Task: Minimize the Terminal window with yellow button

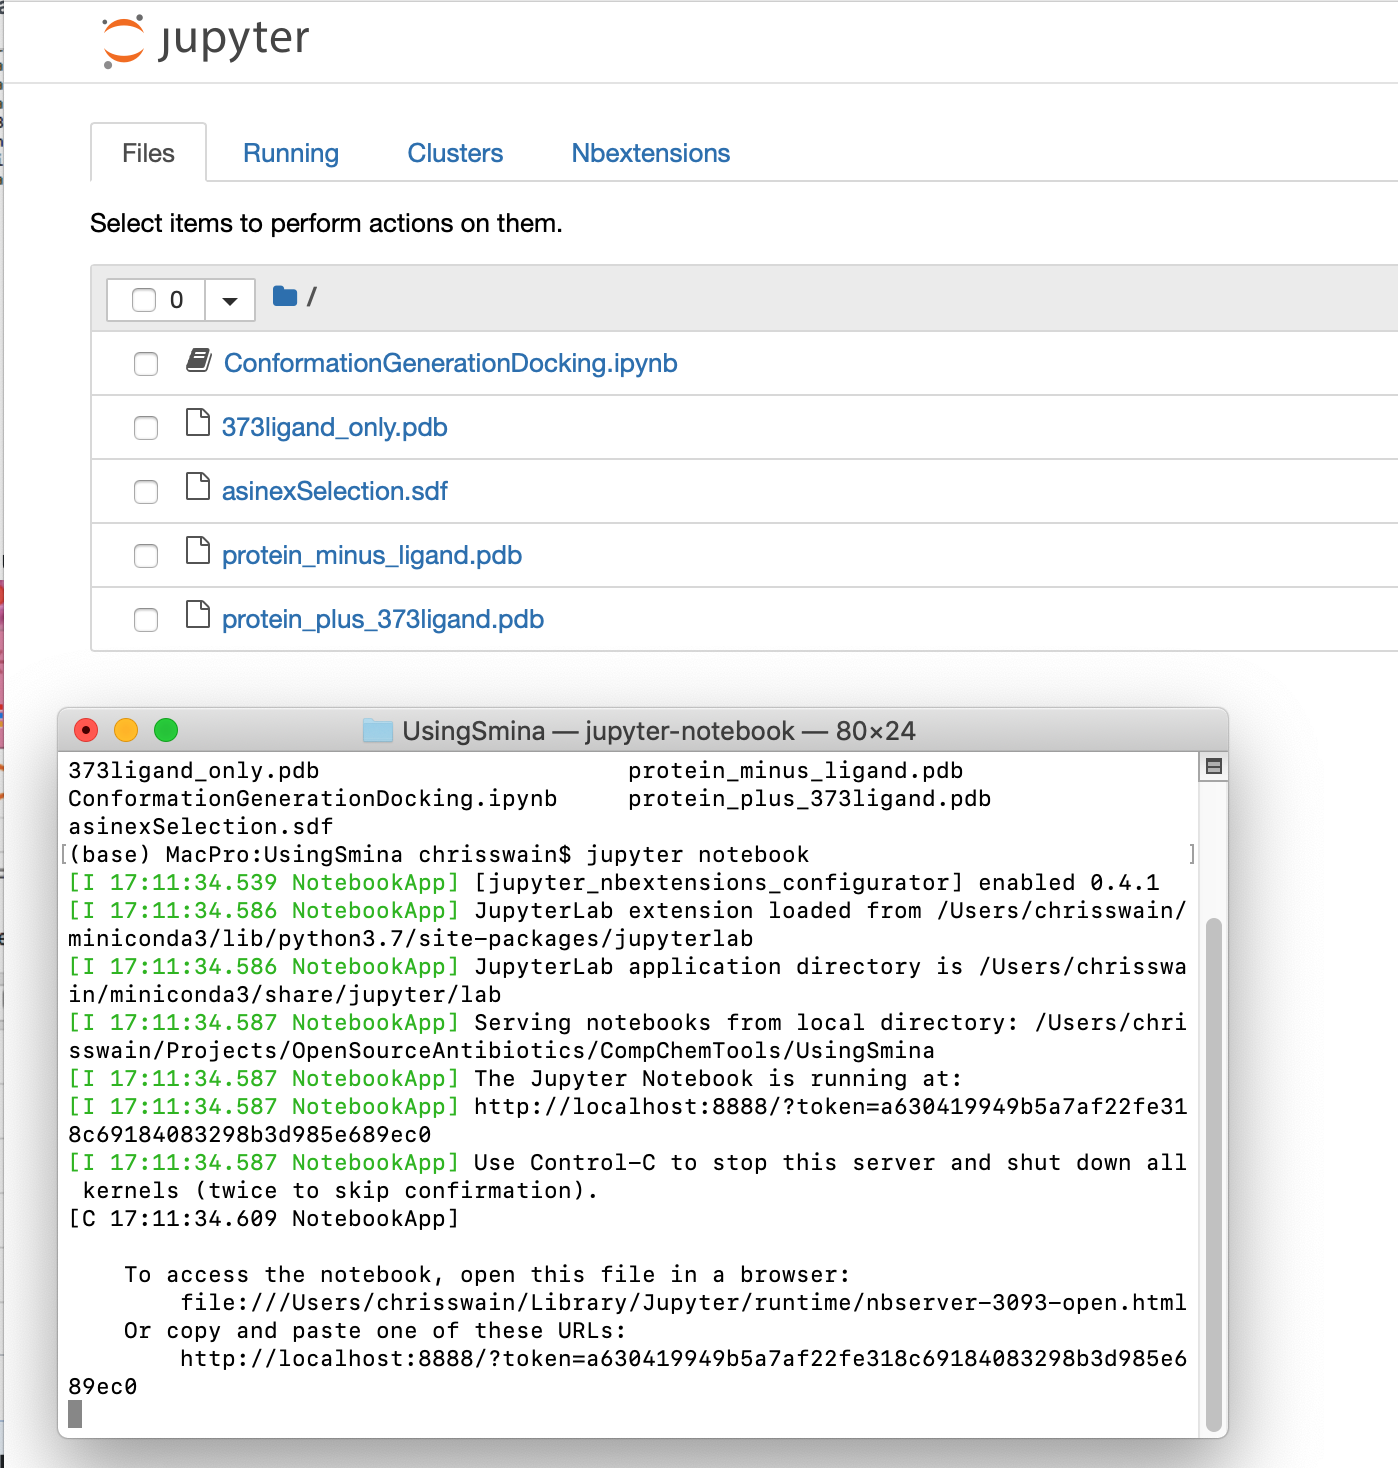Action: pos(126,731)
